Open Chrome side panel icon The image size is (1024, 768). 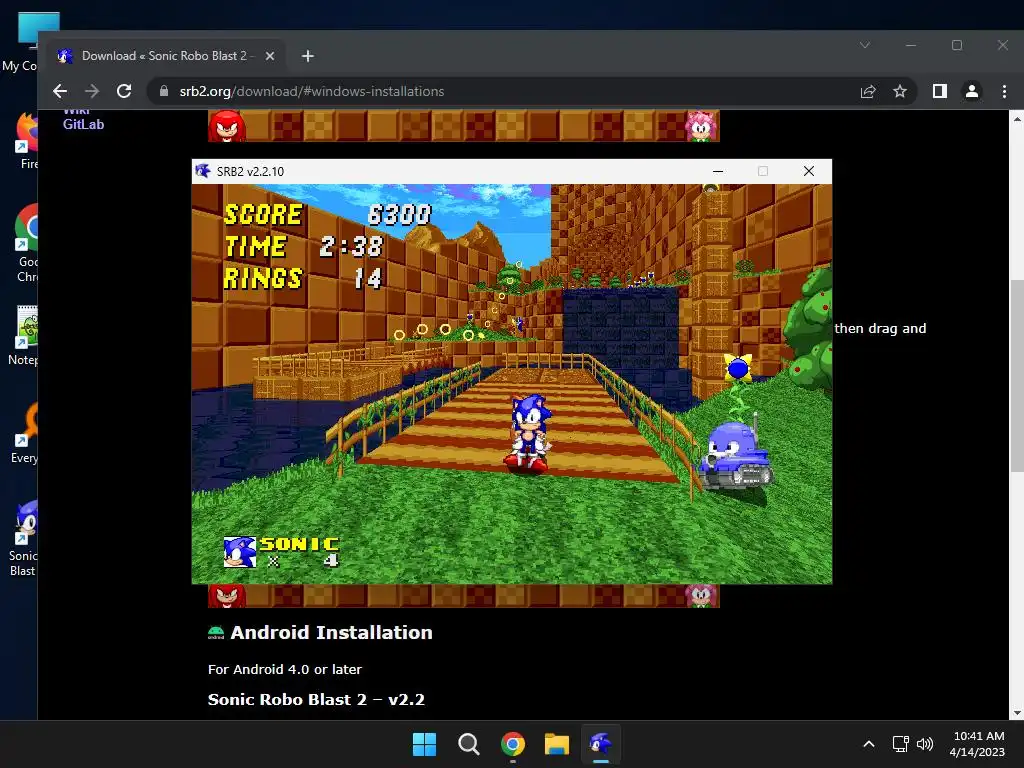click(x=940, y=91)
